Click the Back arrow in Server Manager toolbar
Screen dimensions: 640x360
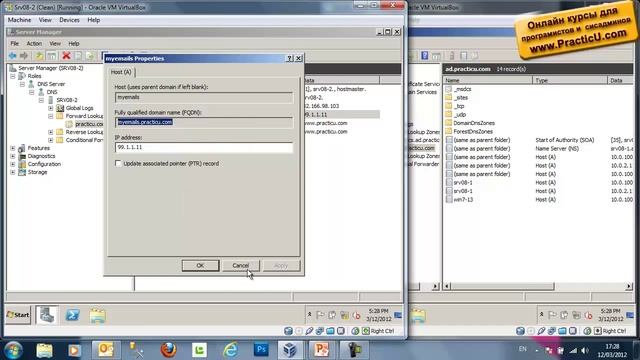[x=13, y=56]
